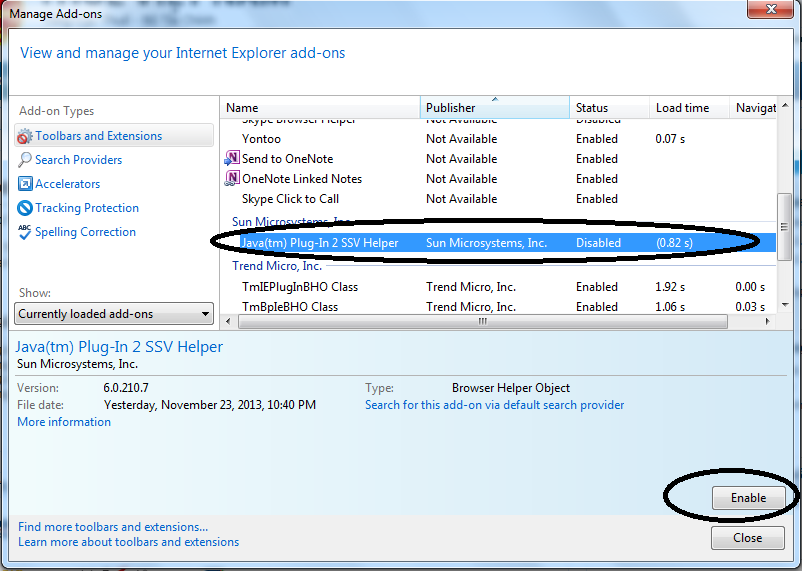
Task: Select the TmBpIeBHO Class row
Action: pyautogui.click(x=498, y=306)
